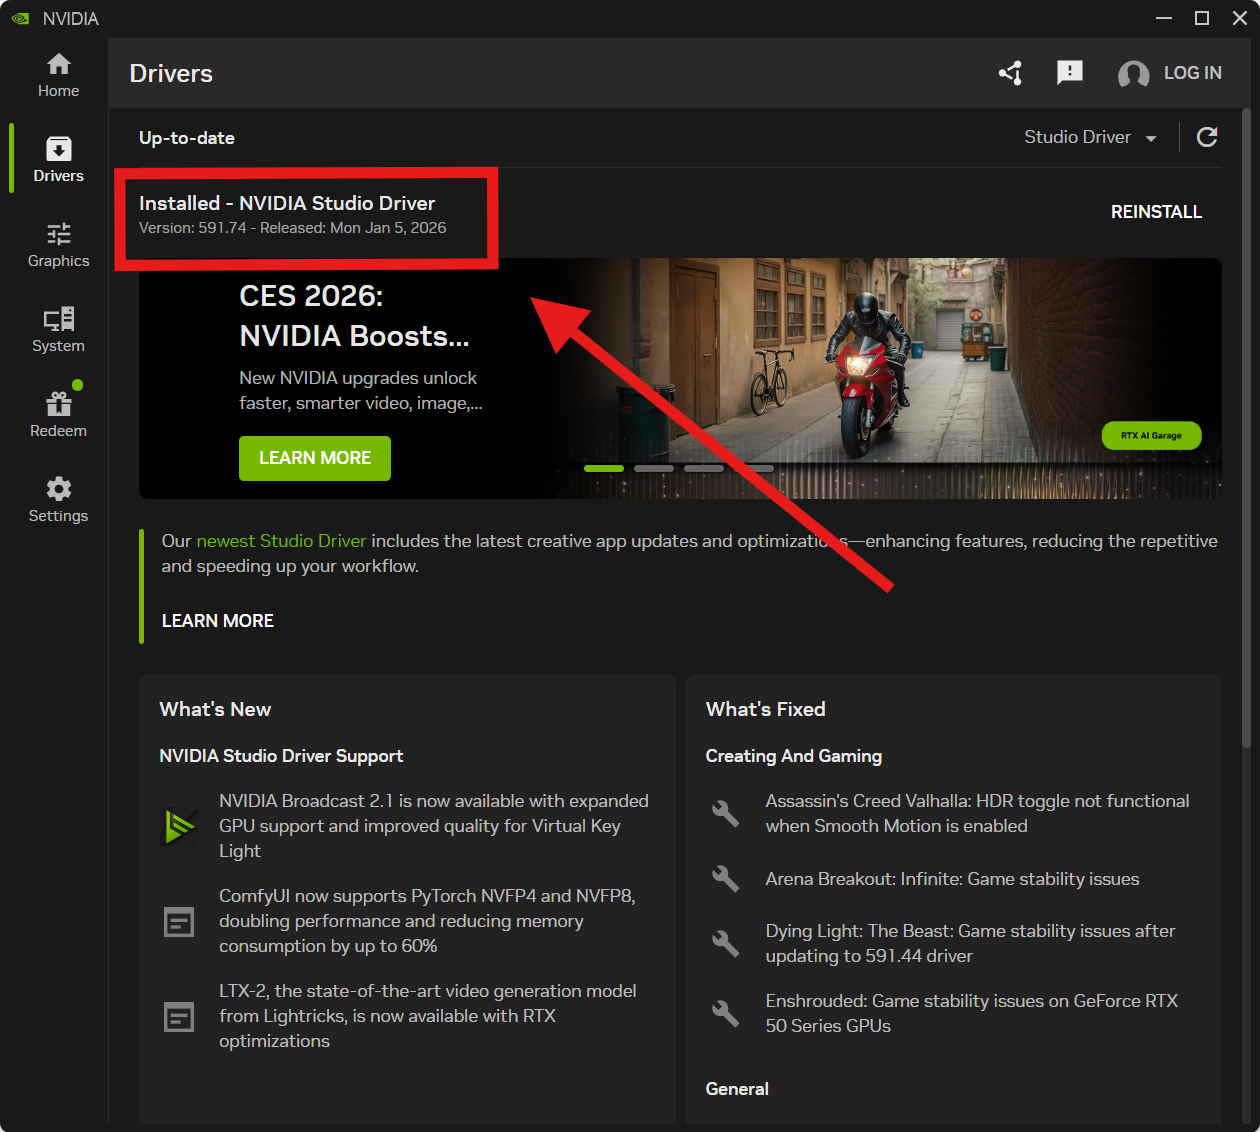Switch to the Drivers tab

pos(58,160)
